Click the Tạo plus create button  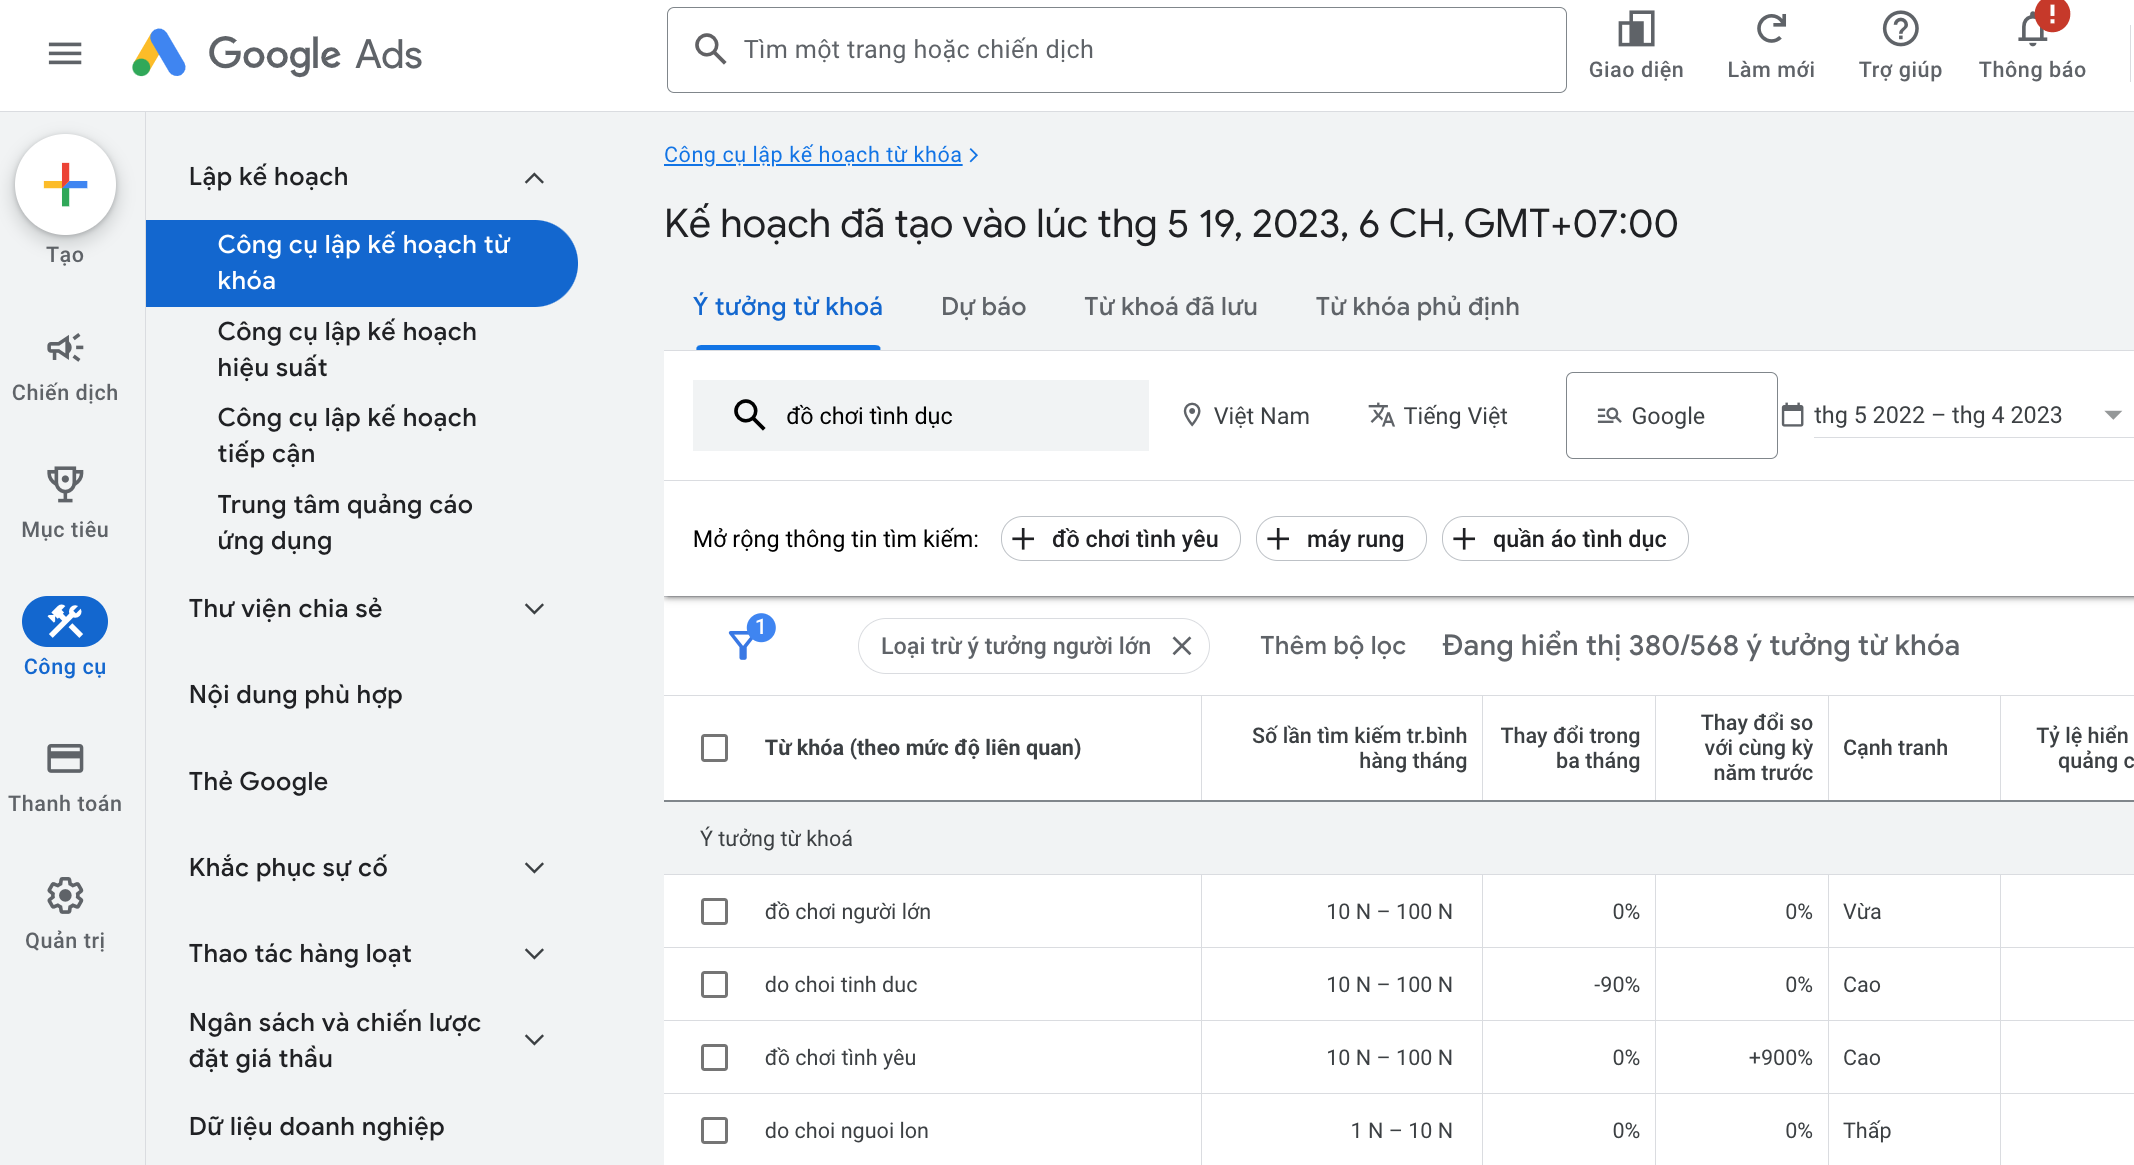coord(65,186)
